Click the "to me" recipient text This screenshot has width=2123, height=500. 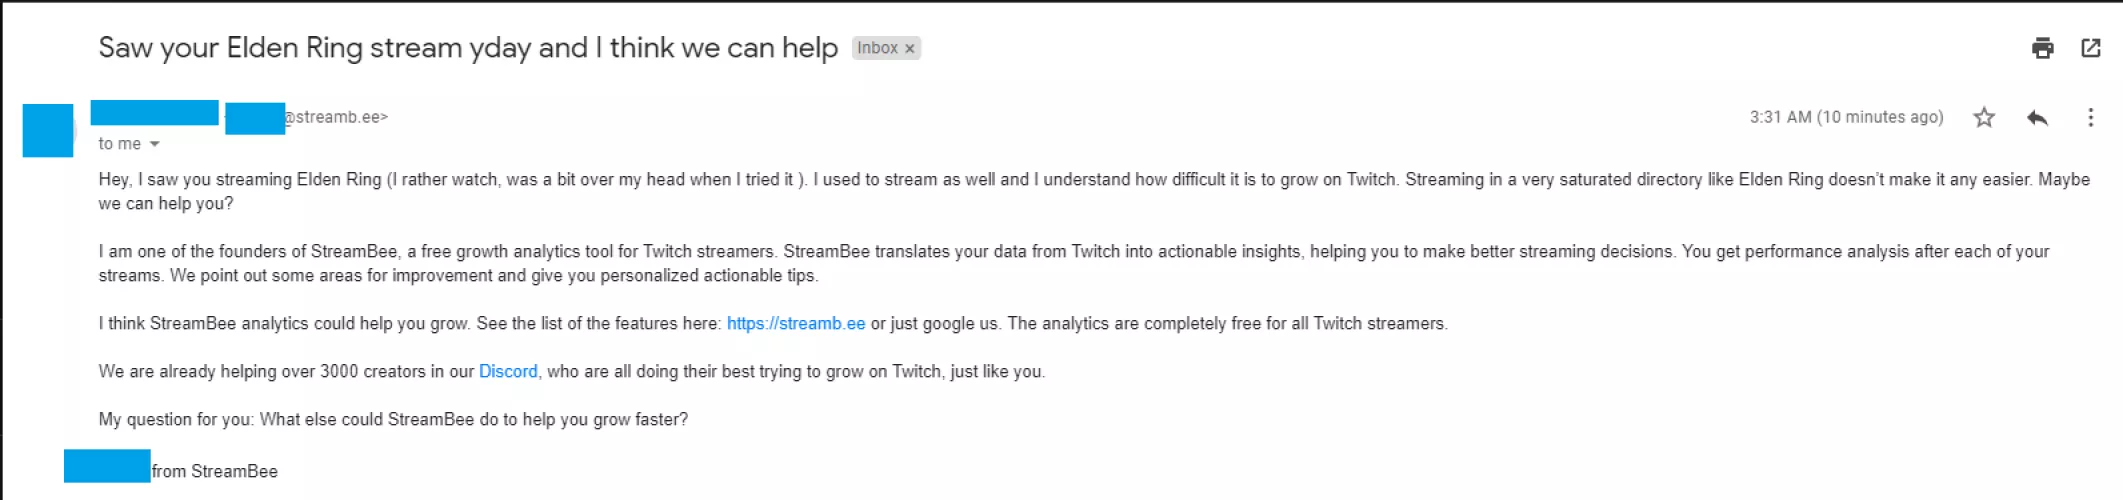[119, 144]
